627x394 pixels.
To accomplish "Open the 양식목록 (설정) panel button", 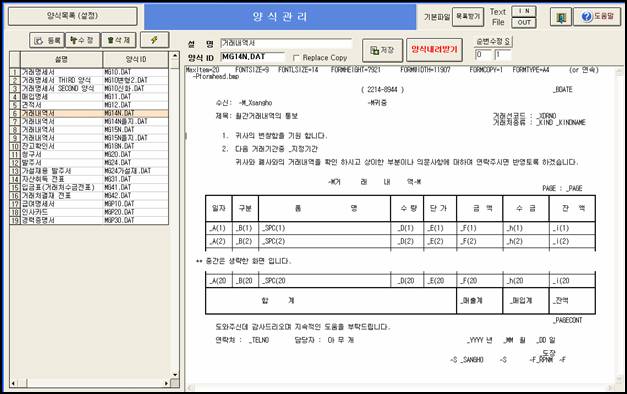I will (x=72, y=16).
